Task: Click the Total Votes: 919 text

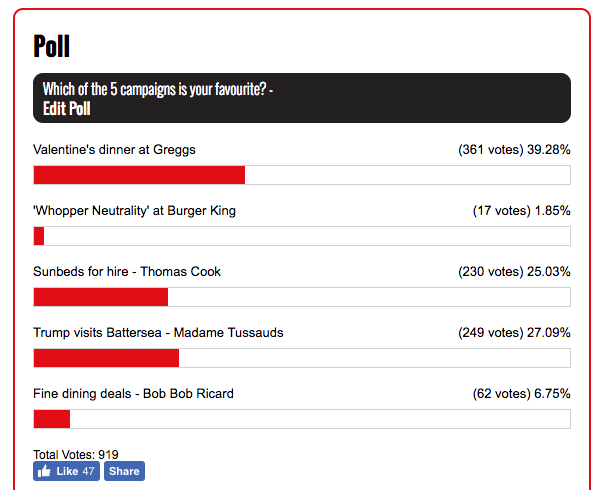Action: point(76,455)
